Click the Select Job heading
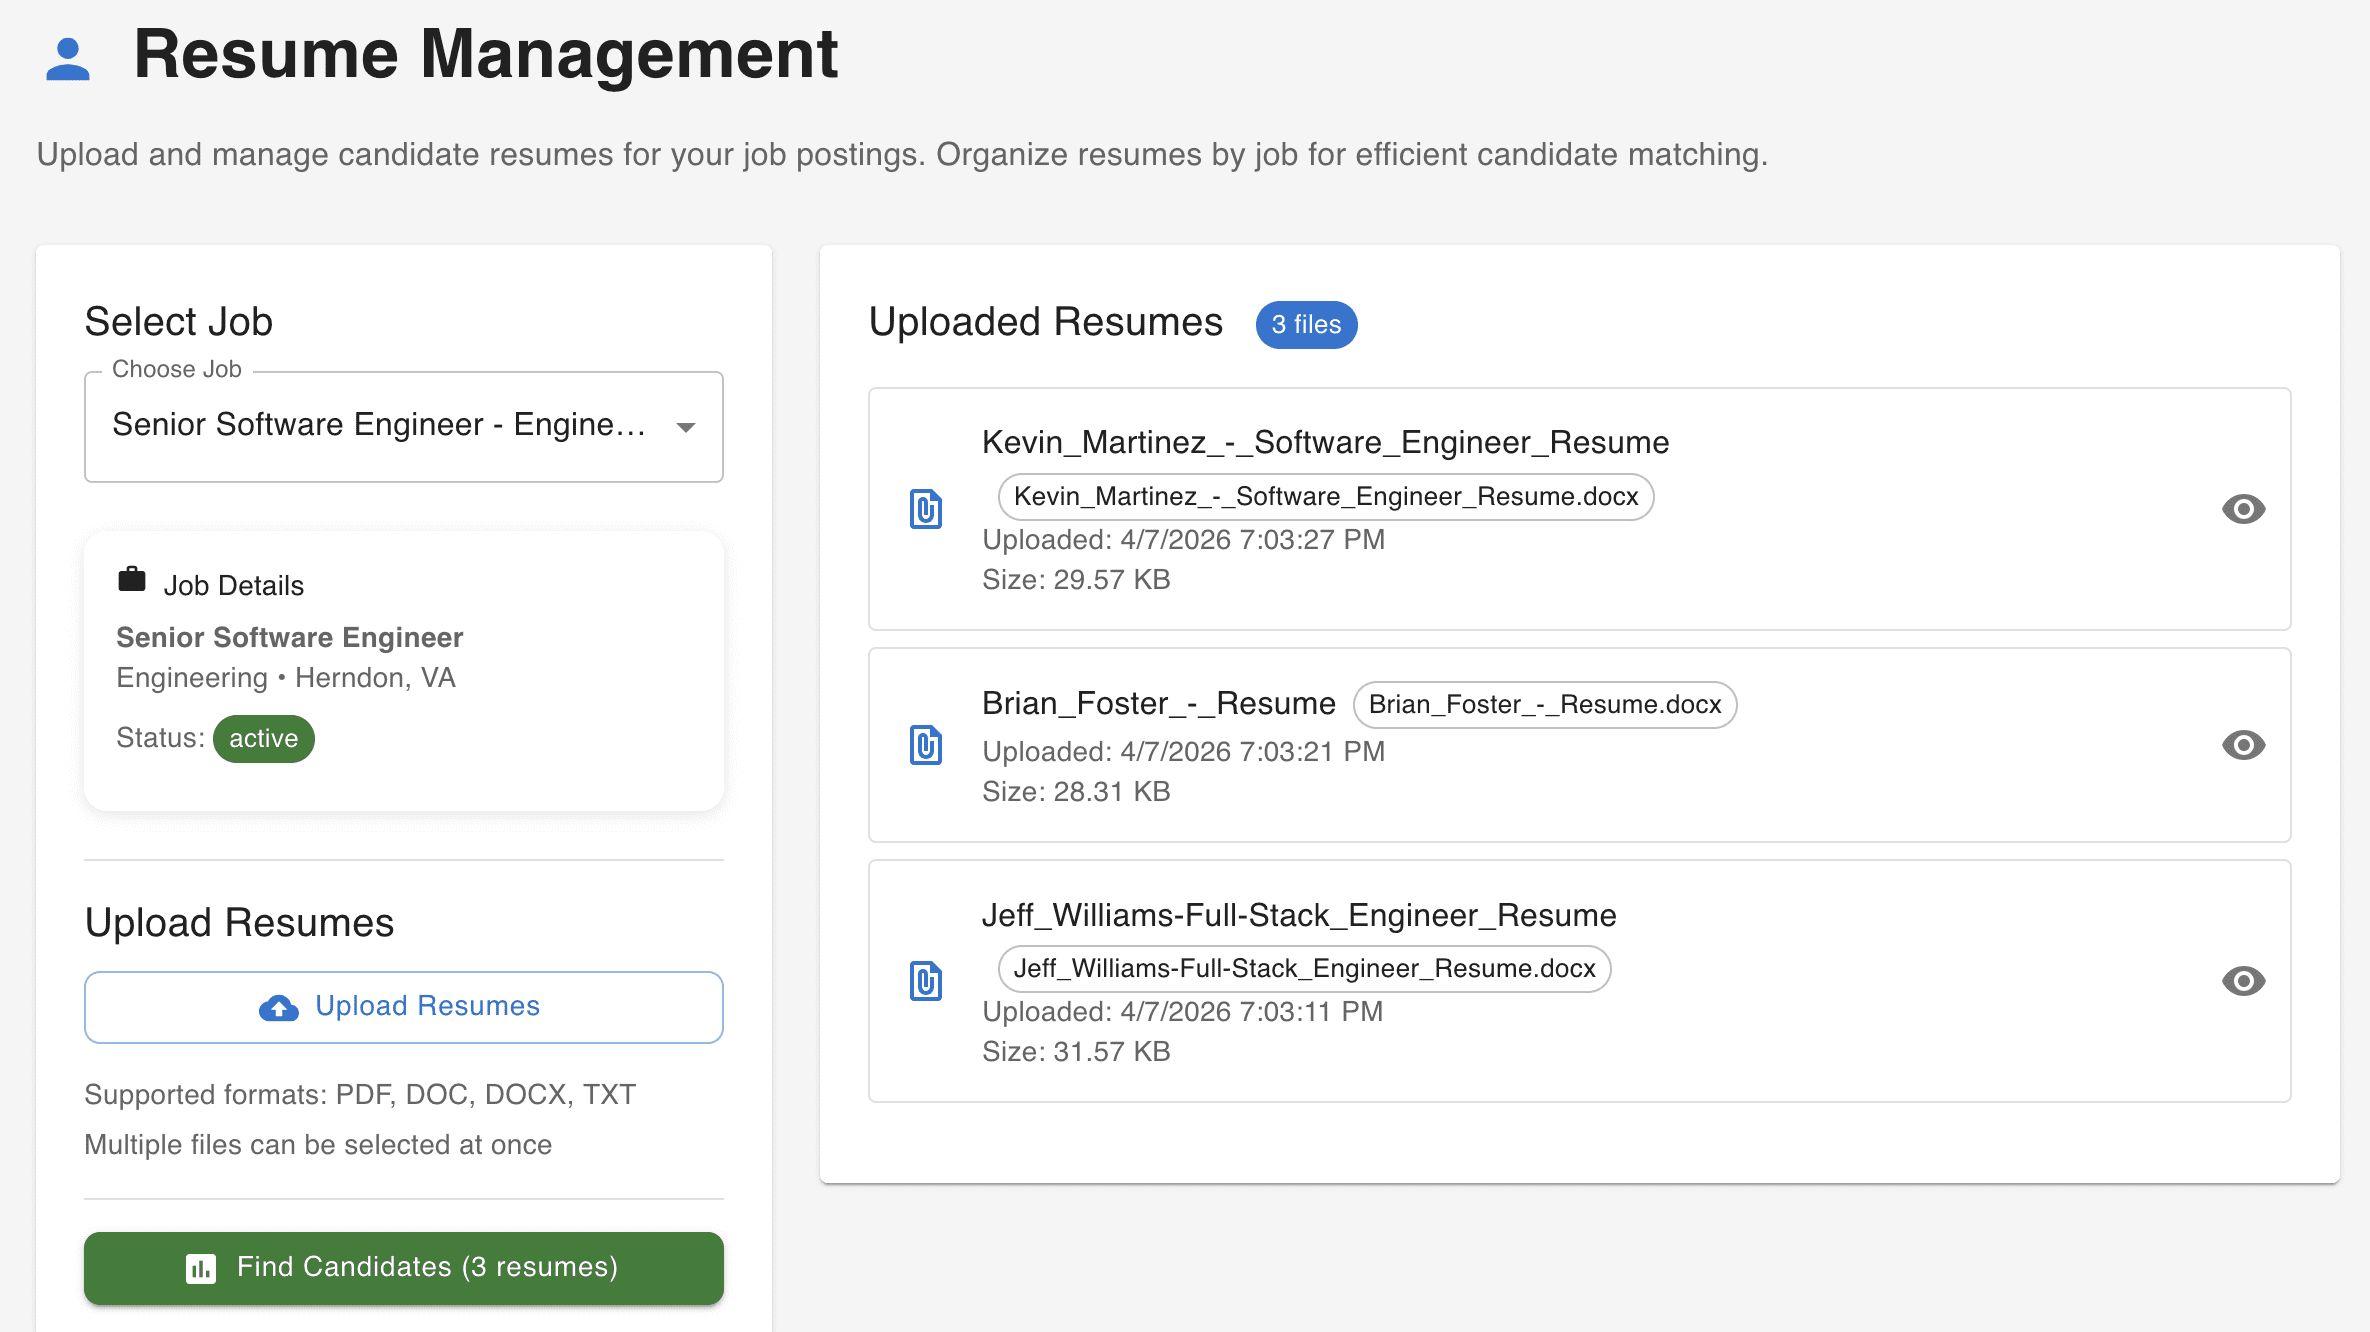 click(x=179, y=322)
